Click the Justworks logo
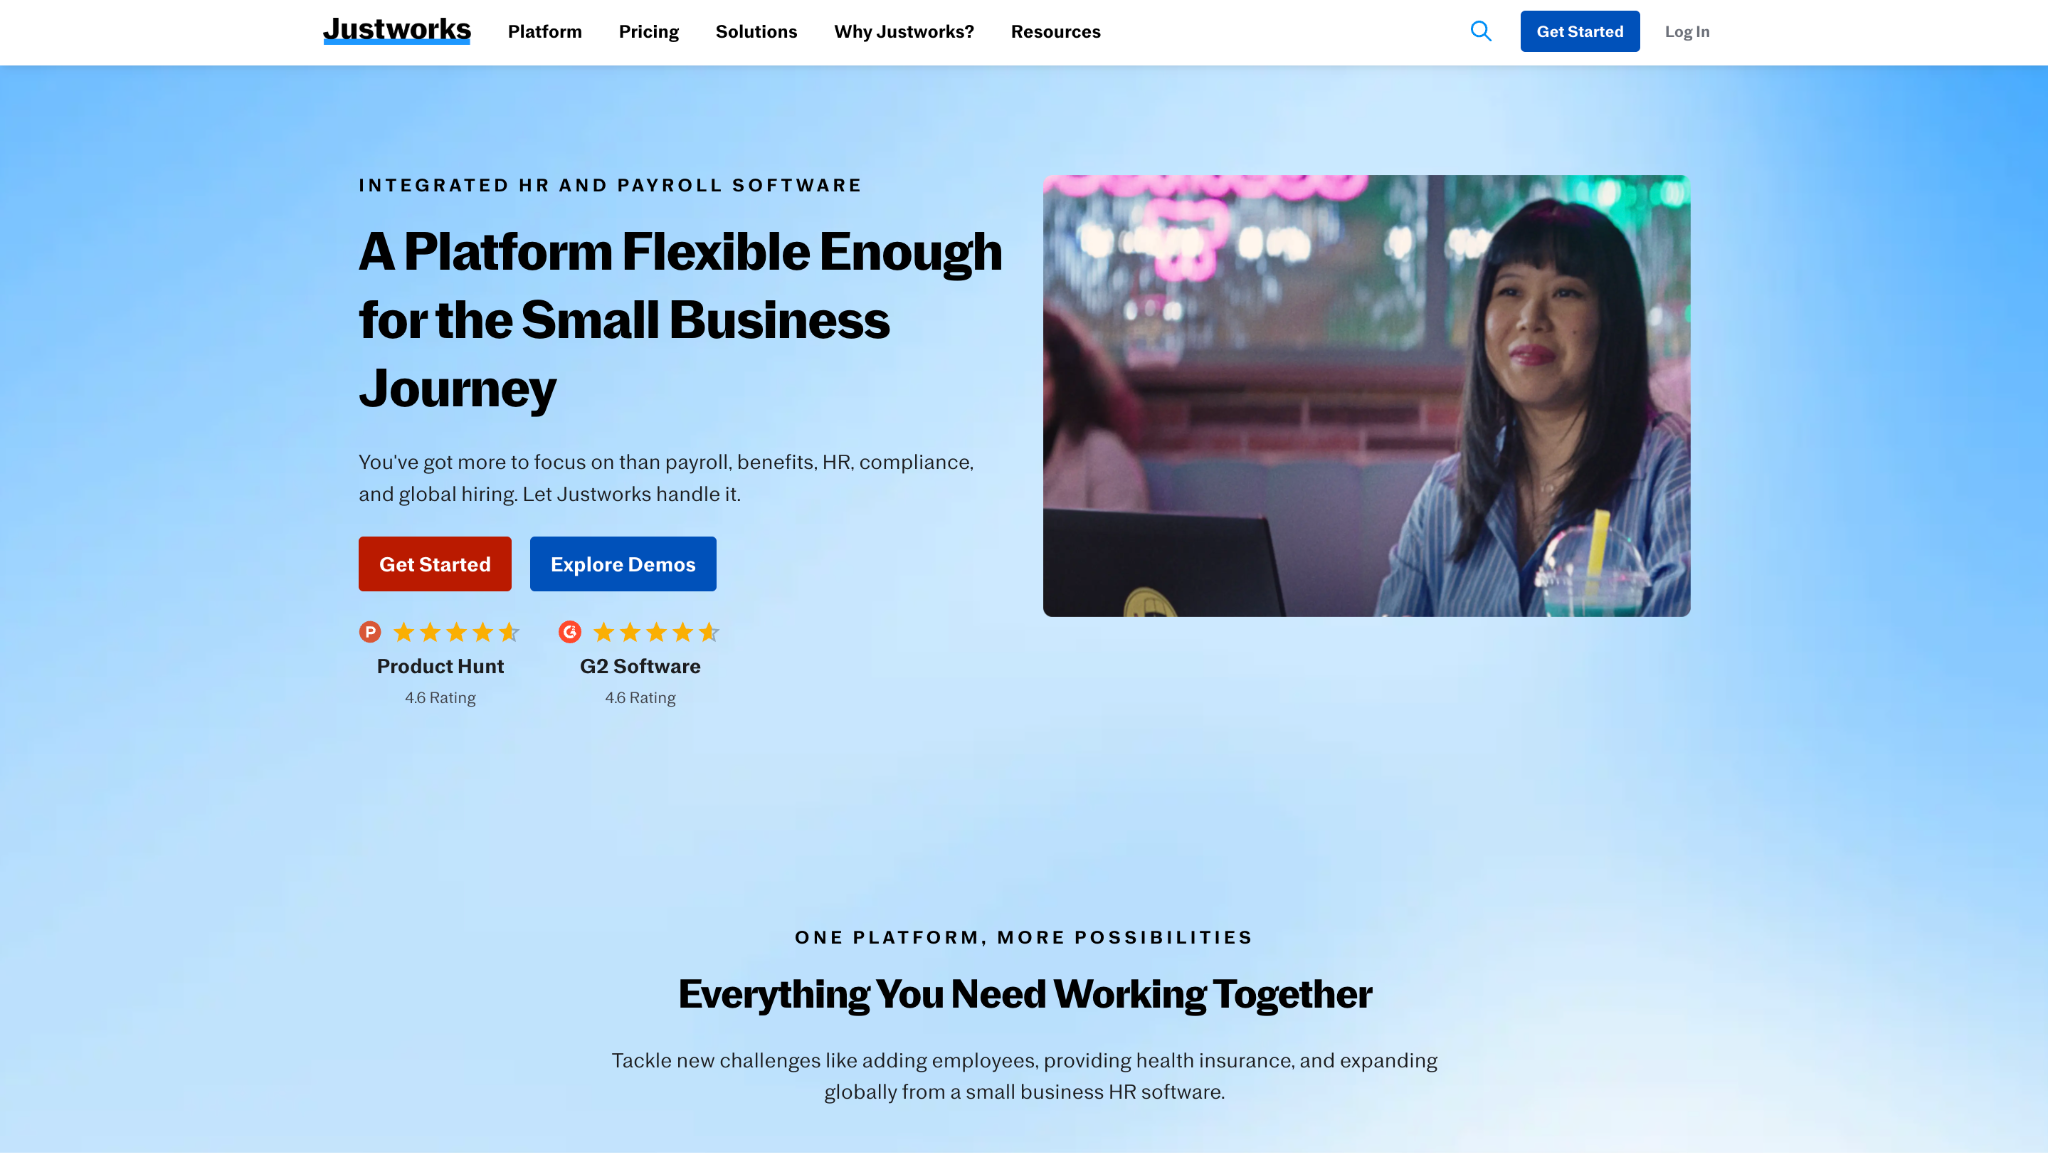 (x=397, y=31)
